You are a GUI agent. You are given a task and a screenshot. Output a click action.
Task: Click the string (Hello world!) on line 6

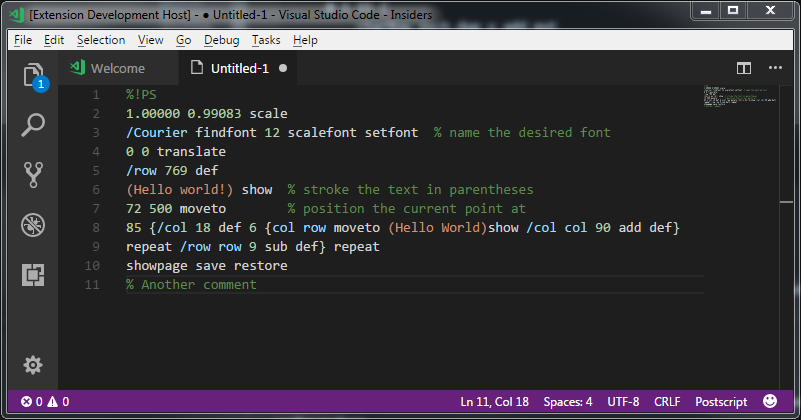point(179,190)
